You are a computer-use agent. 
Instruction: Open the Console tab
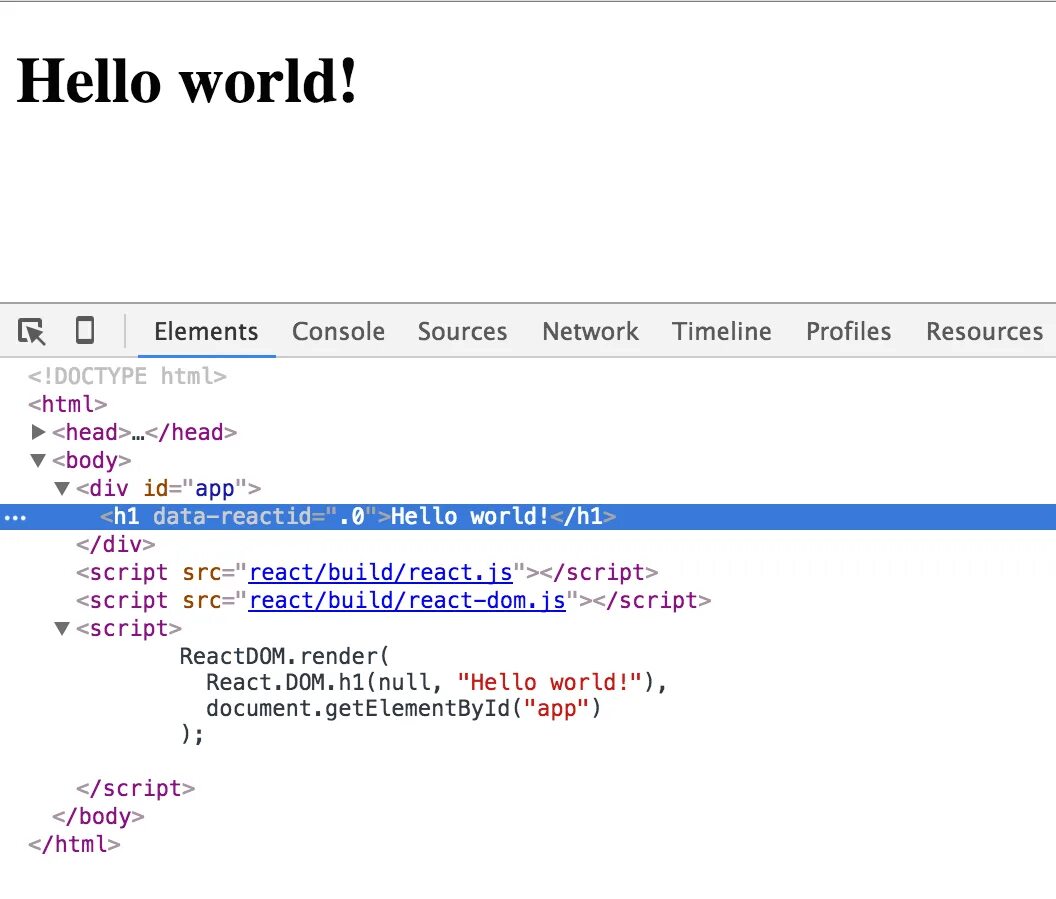(x=338, y=331)
